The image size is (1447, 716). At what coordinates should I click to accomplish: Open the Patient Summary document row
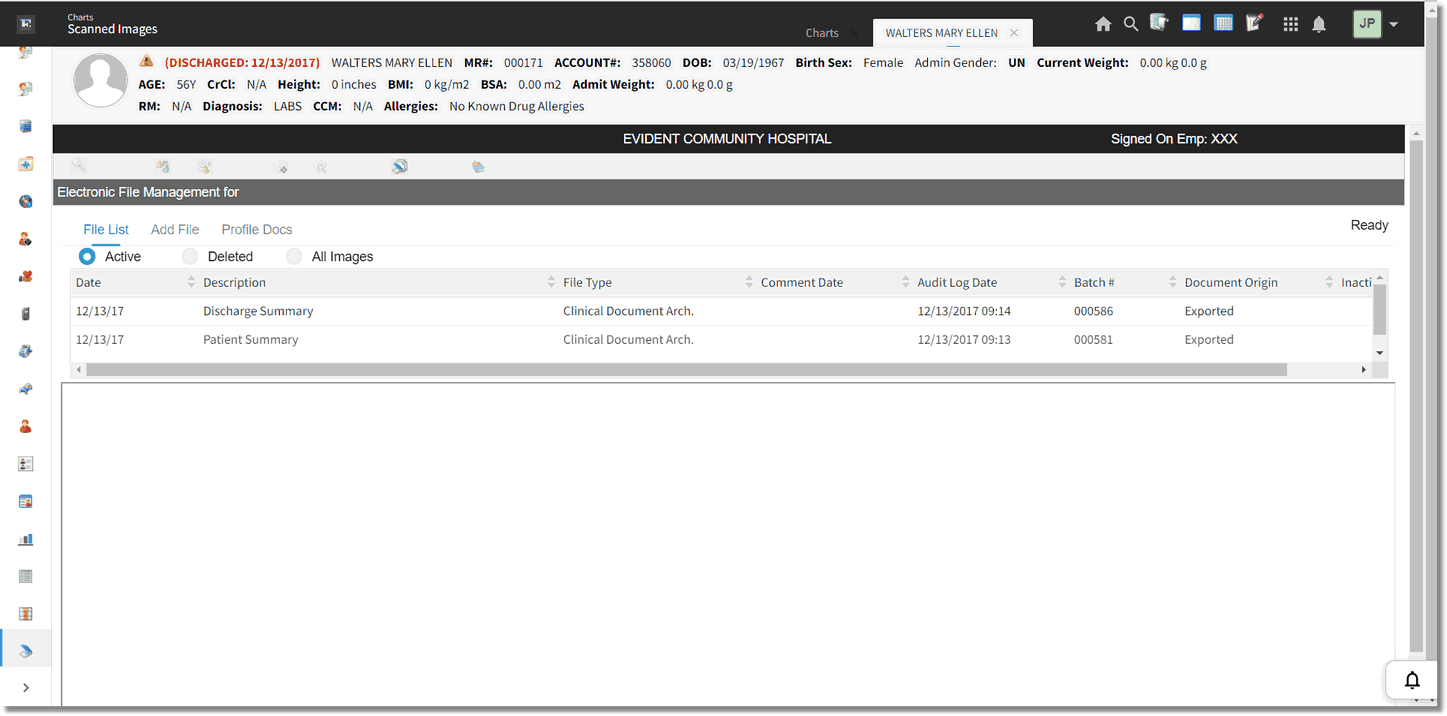pos(721,340)
